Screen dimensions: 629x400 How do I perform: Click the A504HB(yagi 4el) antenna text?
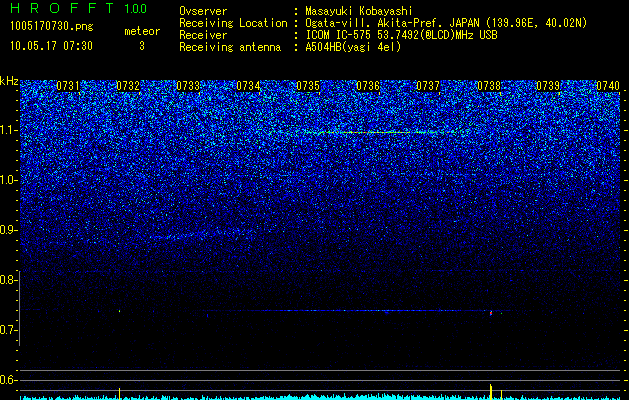click(353, 47)
